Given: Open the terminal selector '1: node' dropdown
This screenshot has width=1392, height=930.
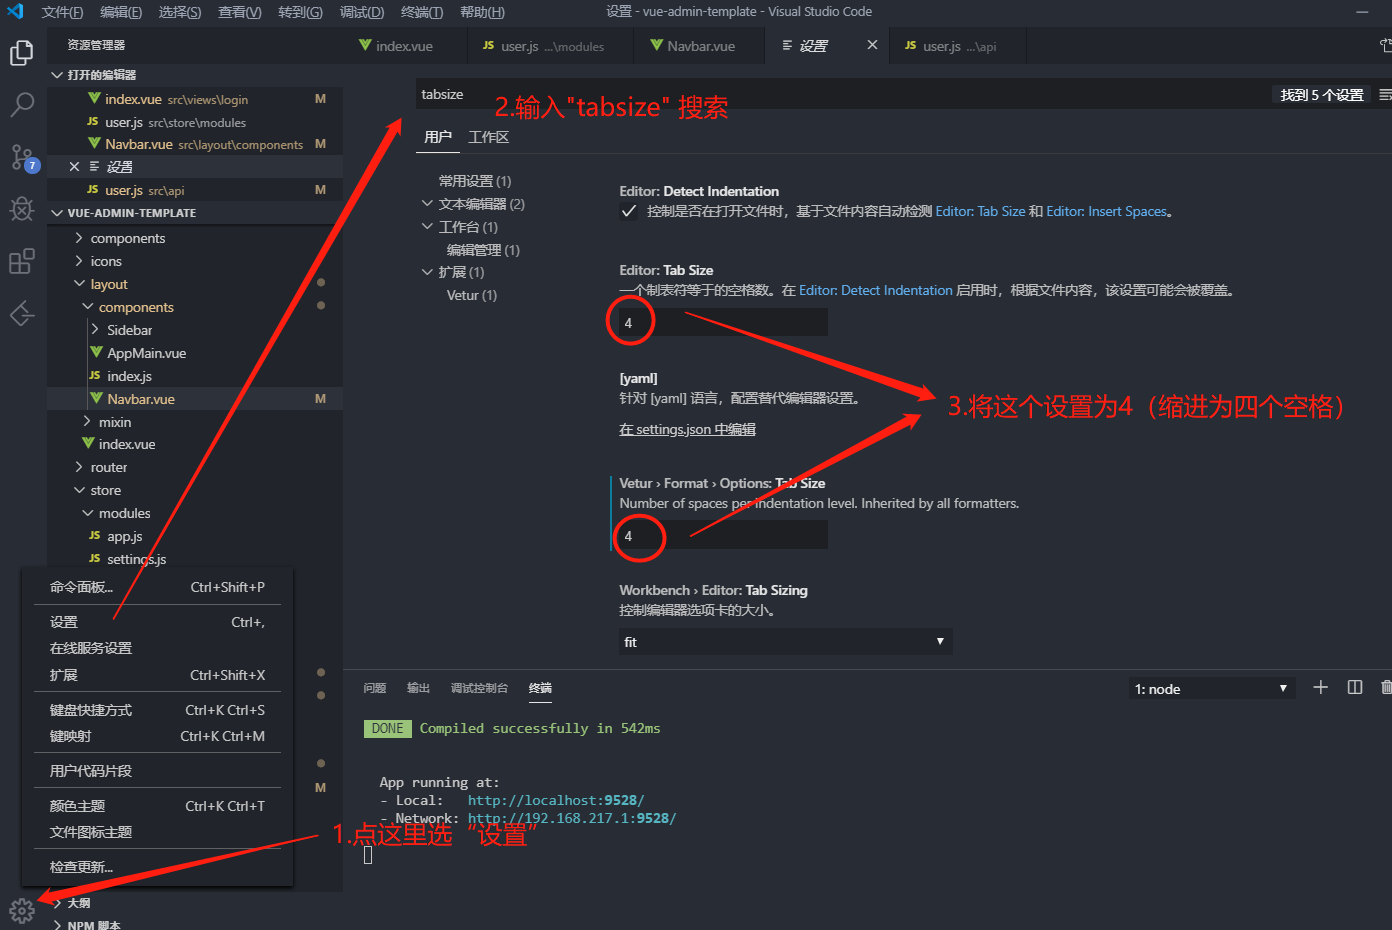Looking at the screenshot, I should (x=1212, y=689).
